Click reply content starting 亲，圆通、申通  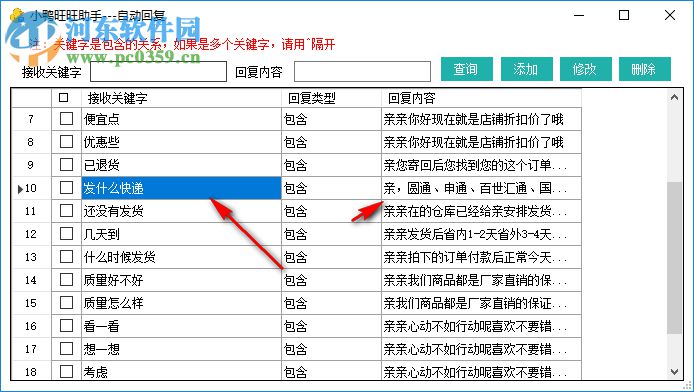coord(482,188)
